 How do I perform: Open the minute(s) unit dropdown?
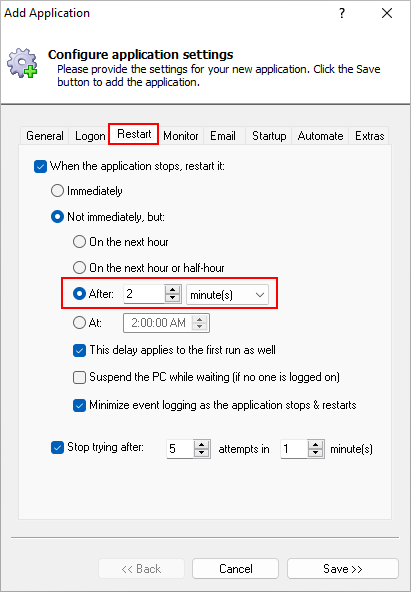coord(228,294)
